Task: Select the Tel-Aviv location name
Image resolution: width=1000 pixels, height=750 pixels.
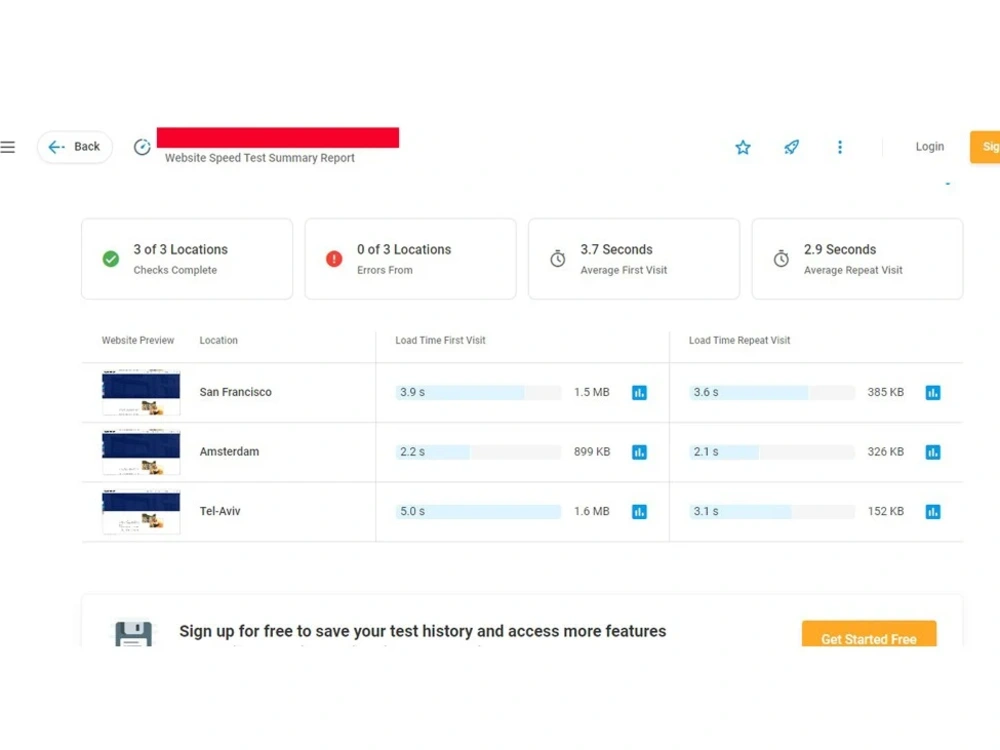Action: 220,511
